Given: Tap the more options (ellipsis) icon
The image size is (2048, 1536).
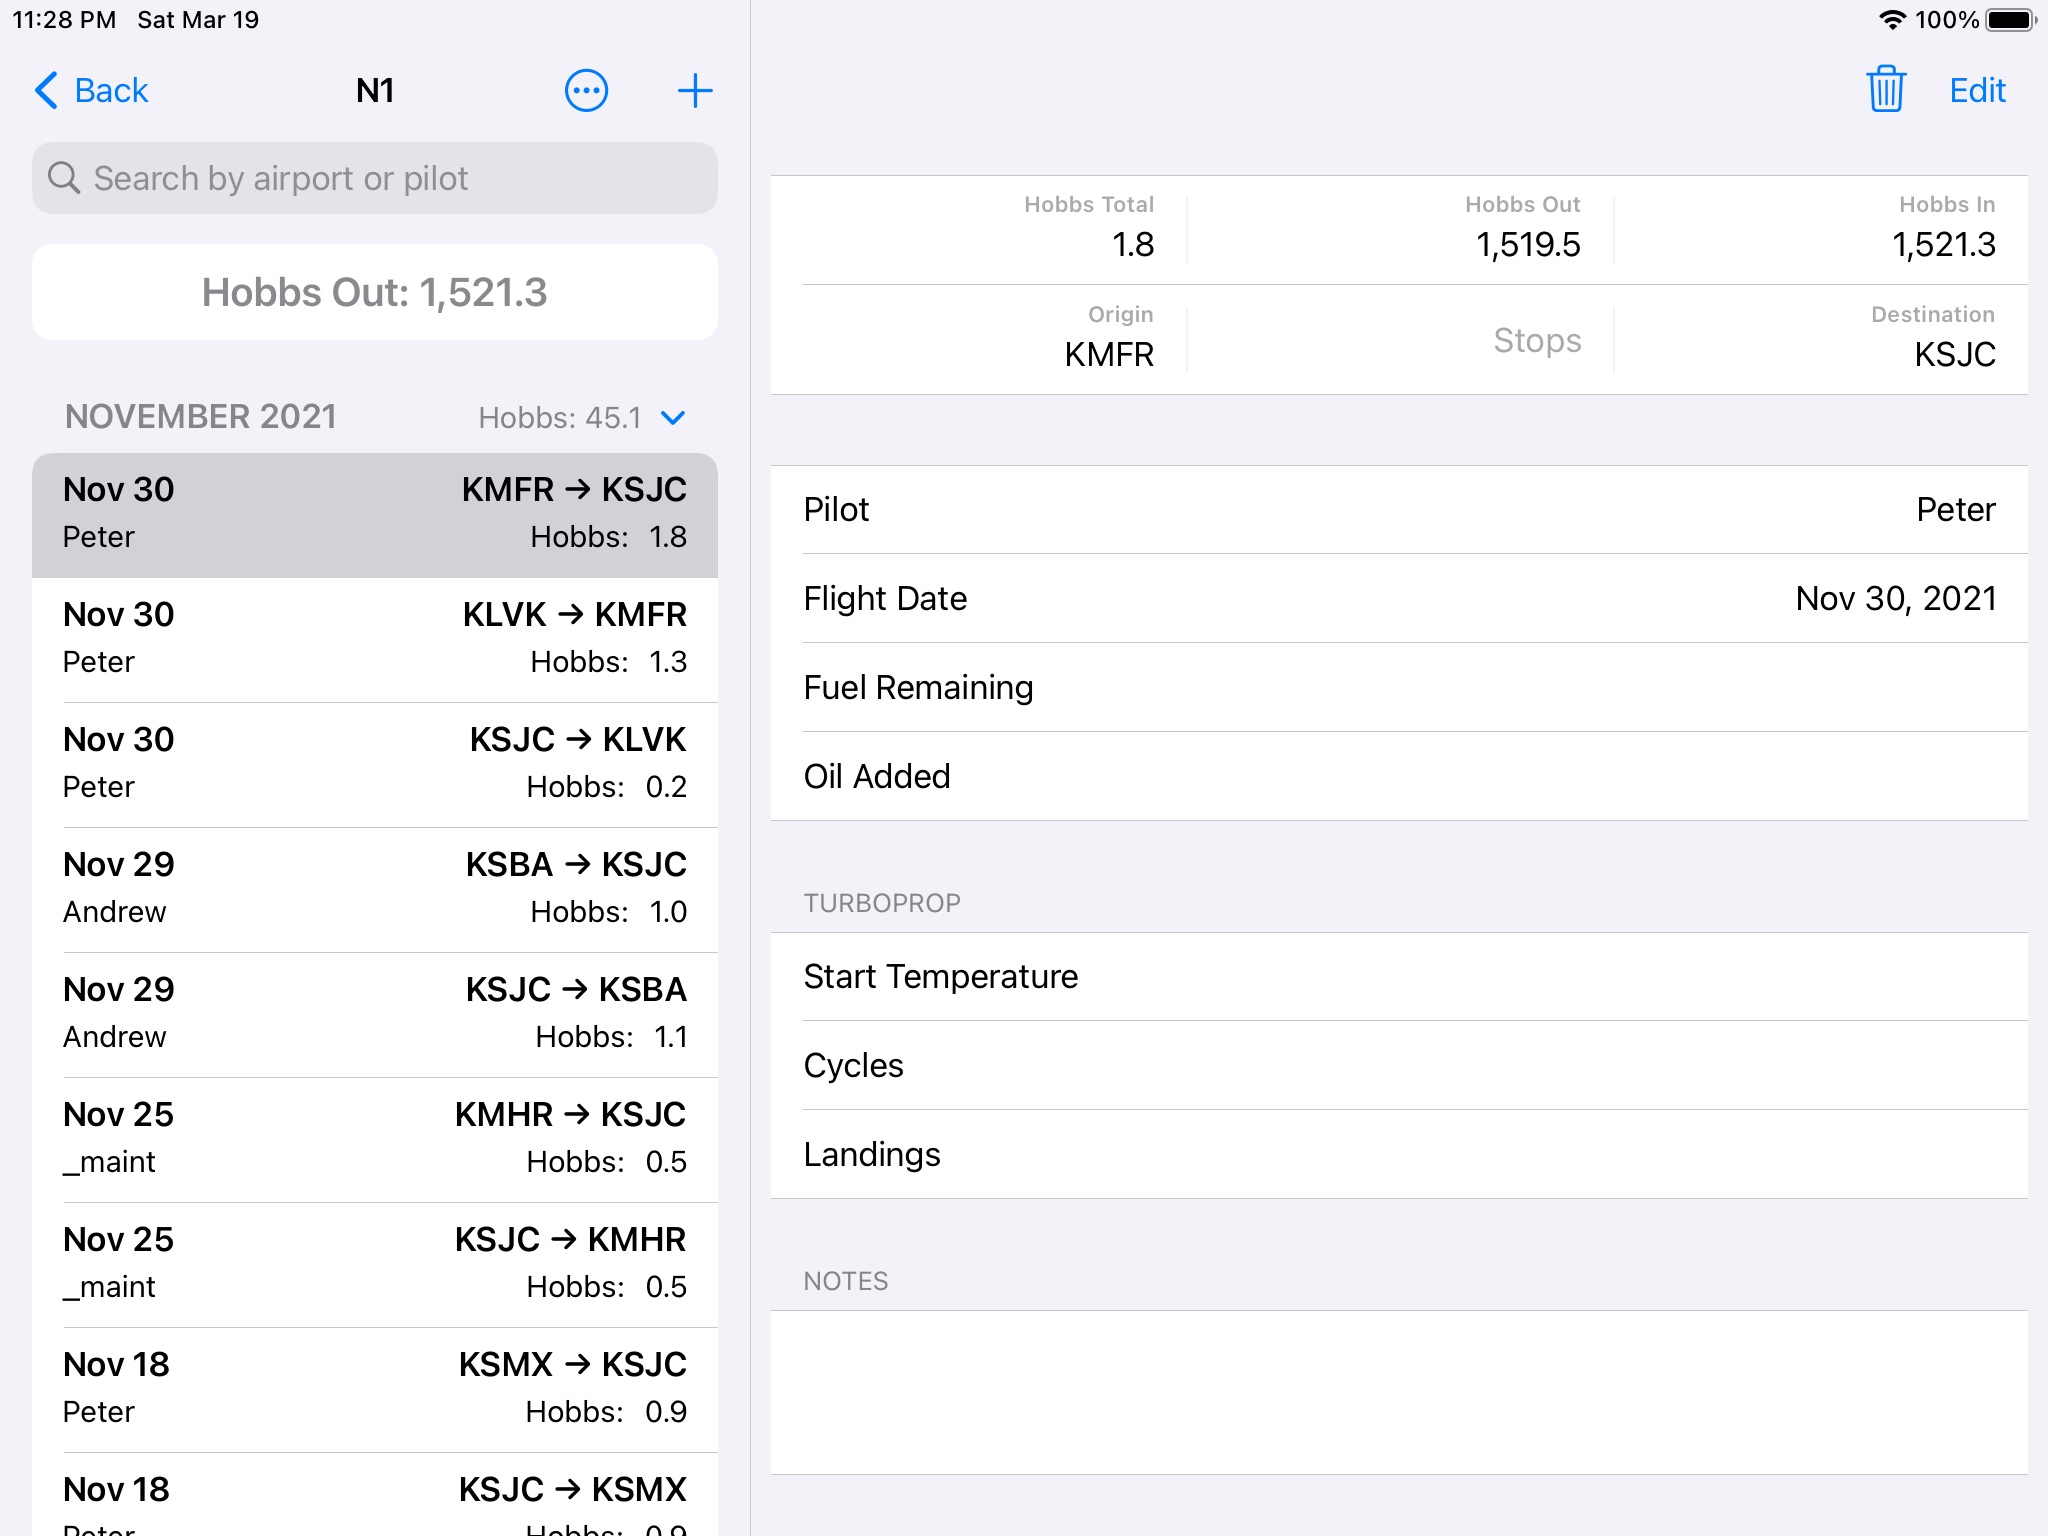Looking at the screenshot, I should pyautogui.click(x=585, y=90).
